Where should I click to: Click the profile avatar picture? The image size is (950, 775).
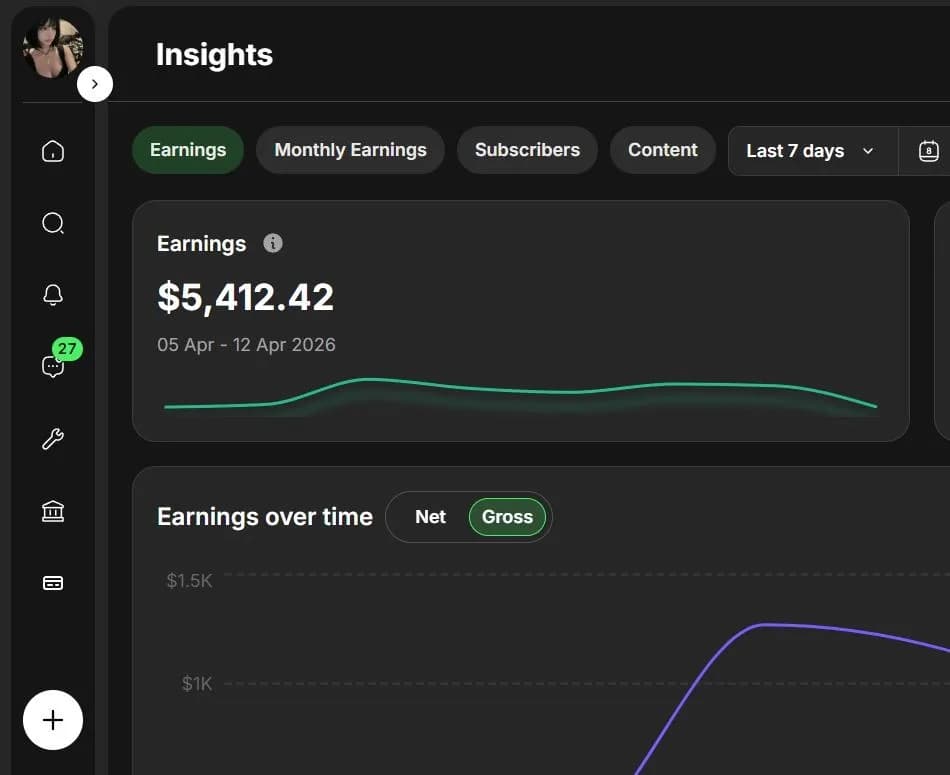52,48
